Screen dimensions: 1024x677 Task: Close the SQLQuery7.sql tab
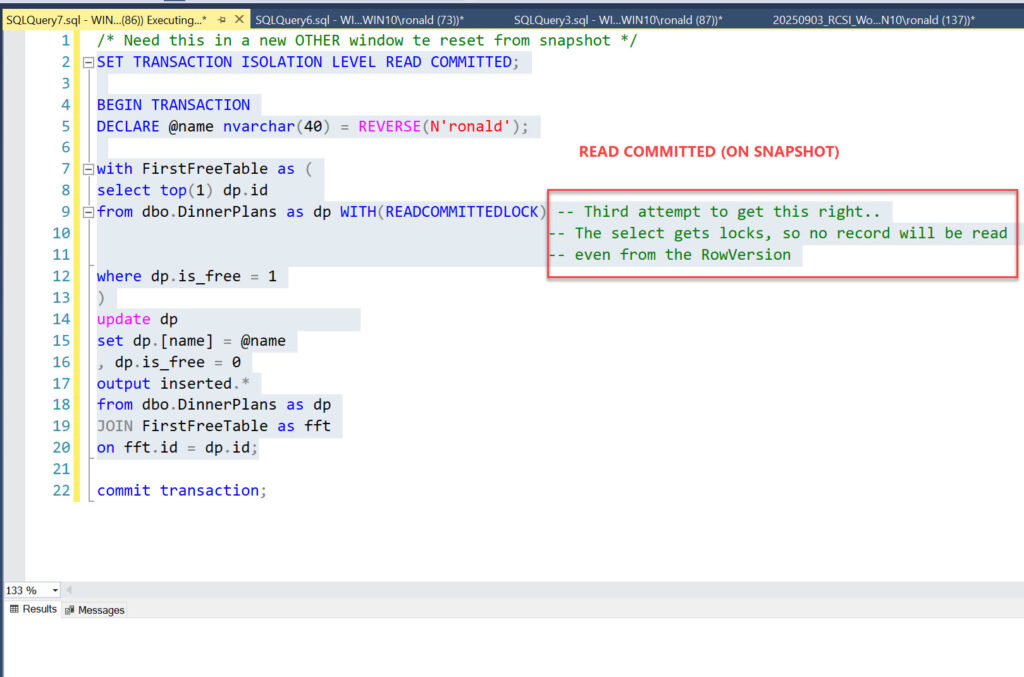(240, 20)
